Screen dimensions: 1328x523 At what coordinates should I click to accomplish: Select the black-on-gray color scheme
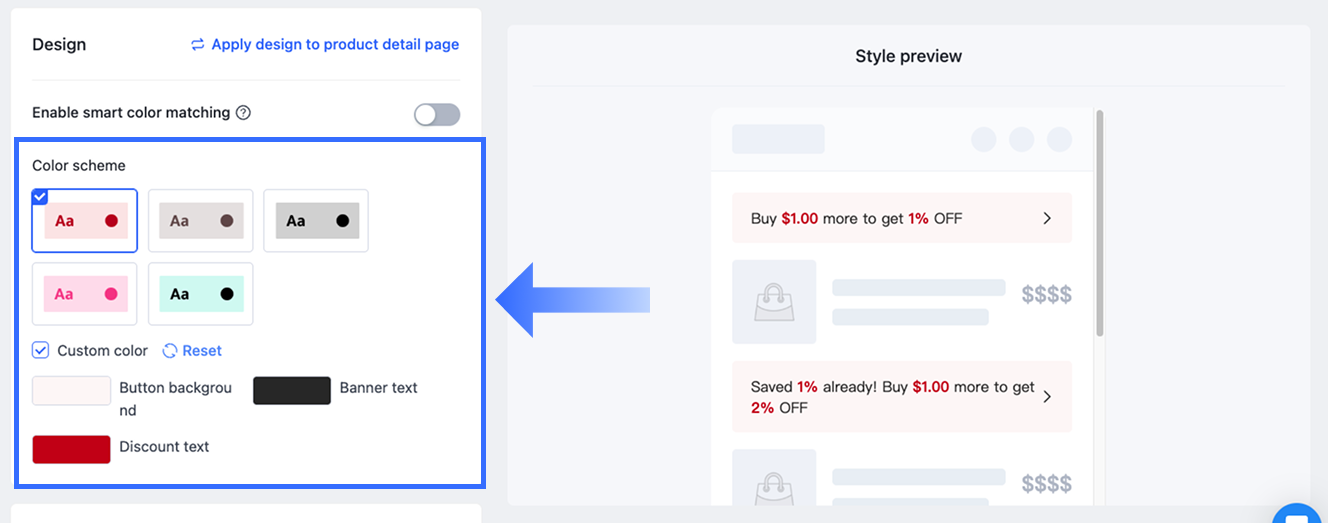point(316,221)
